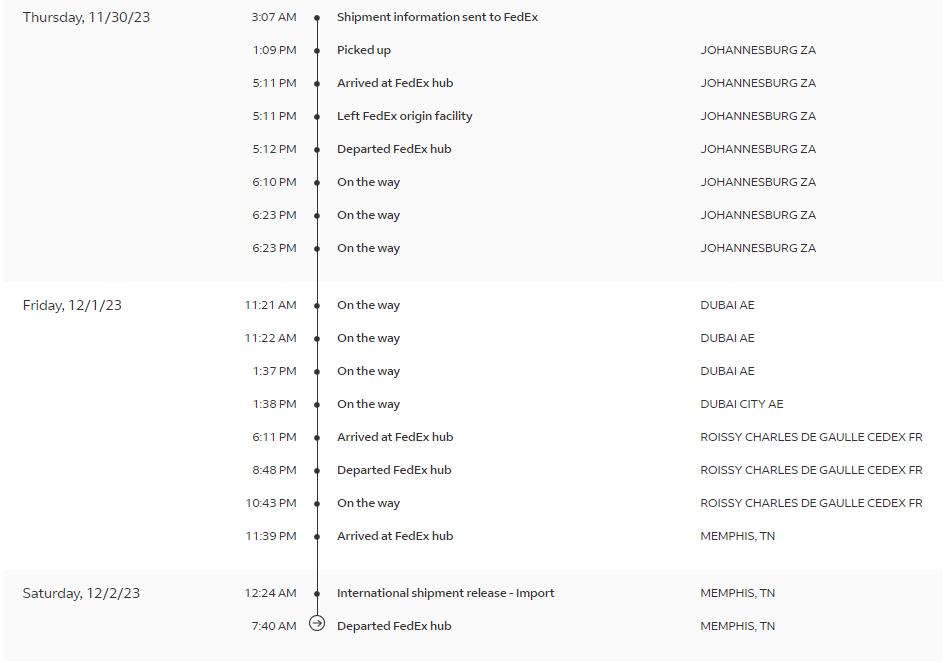Select the 12:24 AM timeline marker

point(317,594)
